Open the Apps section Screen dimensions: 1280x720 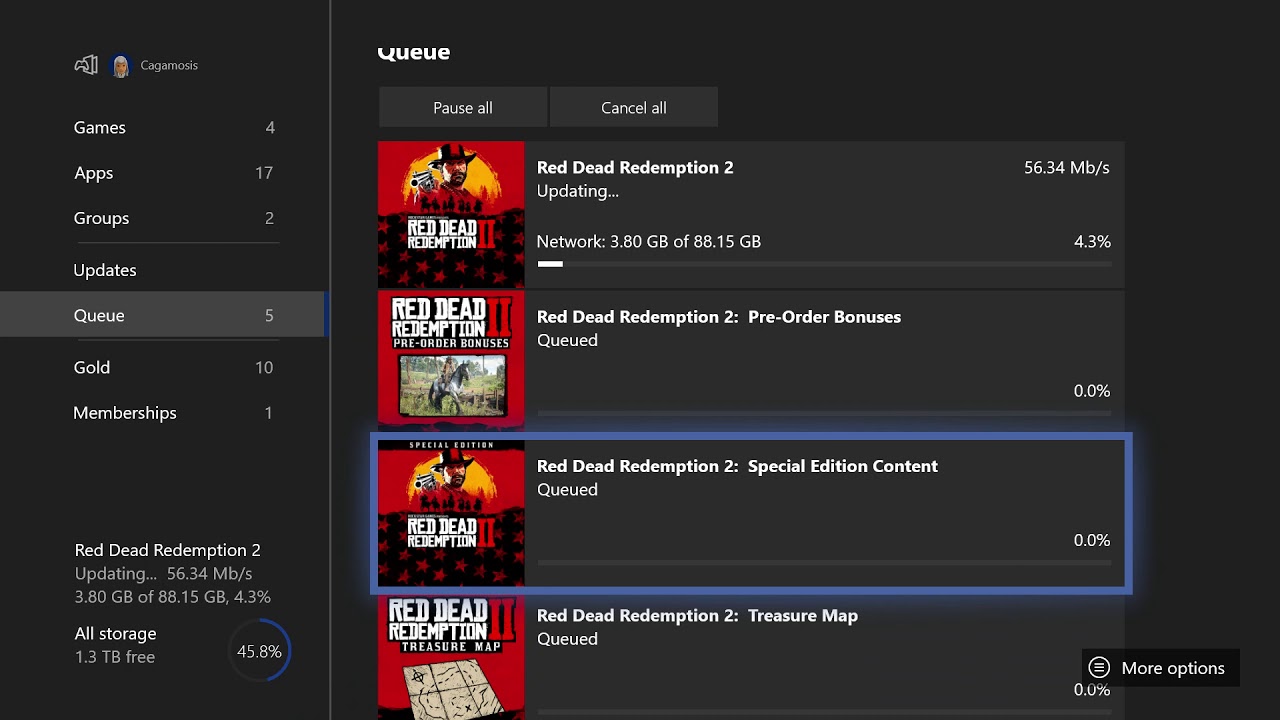tap(162, 173)
